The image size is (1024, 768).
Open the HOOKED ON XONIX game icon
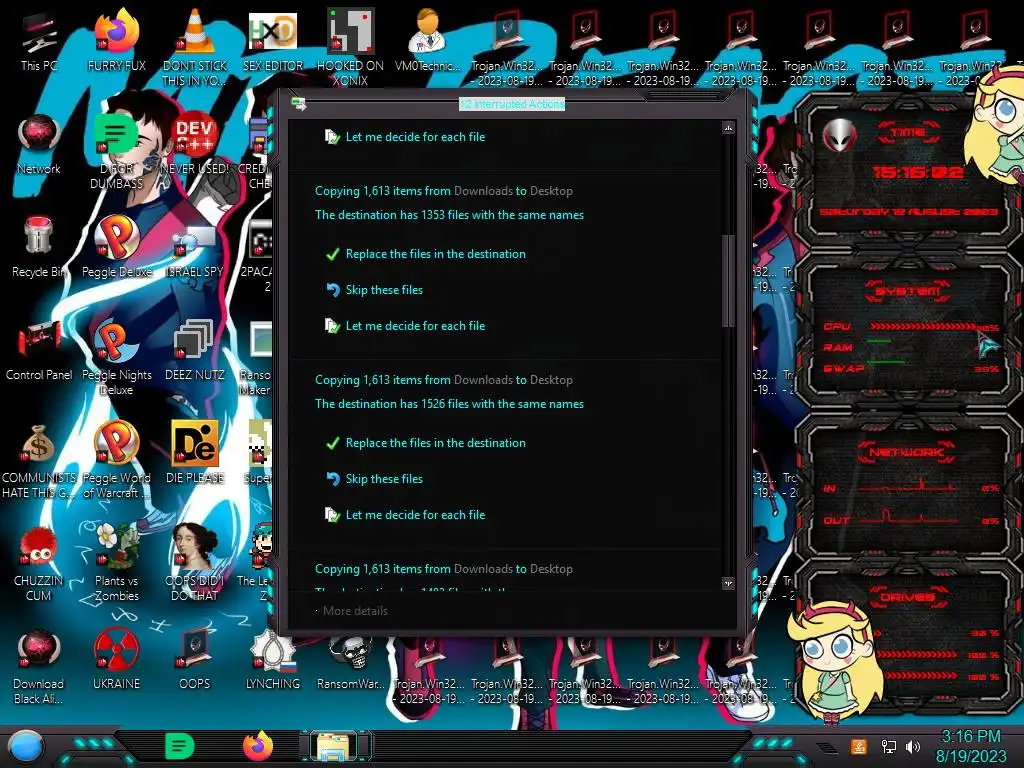click(x=350, y=47)
